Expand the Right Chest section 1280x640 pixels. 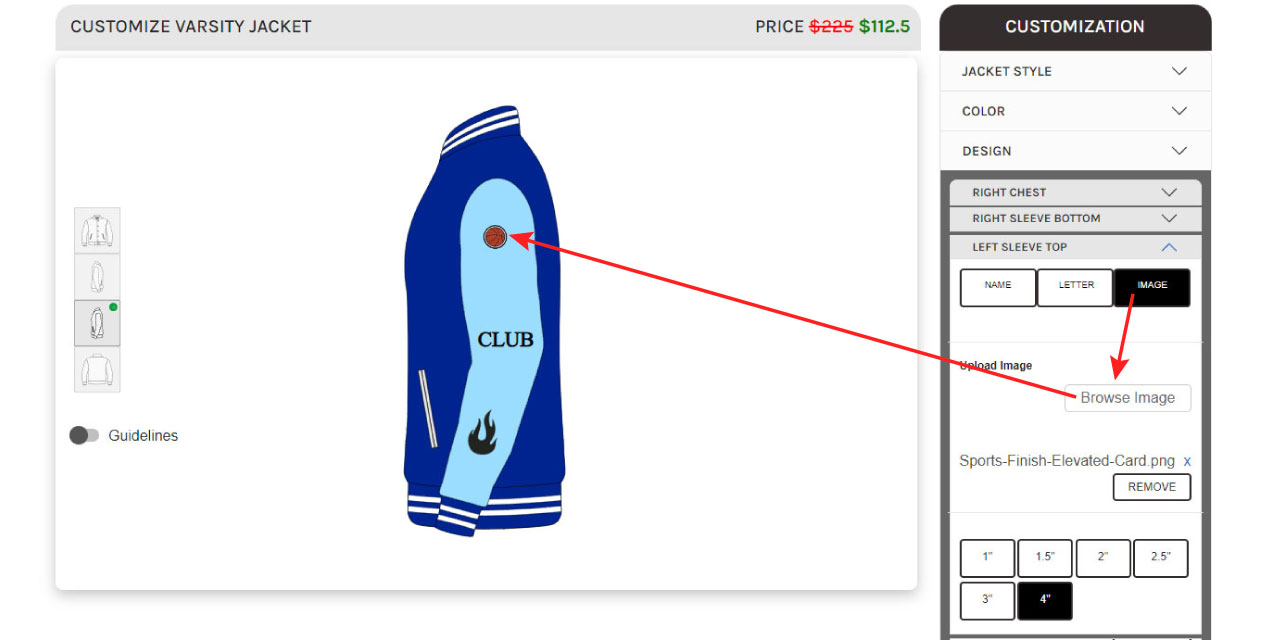point(1075,192)
